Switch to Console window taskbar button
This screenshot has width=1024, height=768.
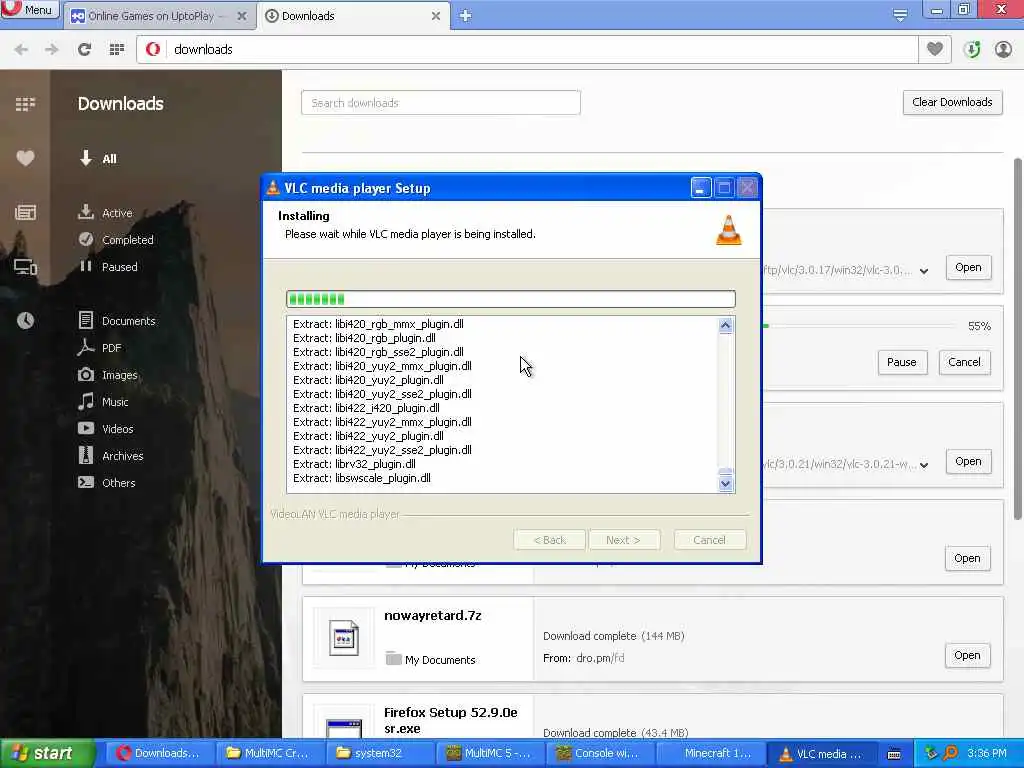(x=598, y=754)
